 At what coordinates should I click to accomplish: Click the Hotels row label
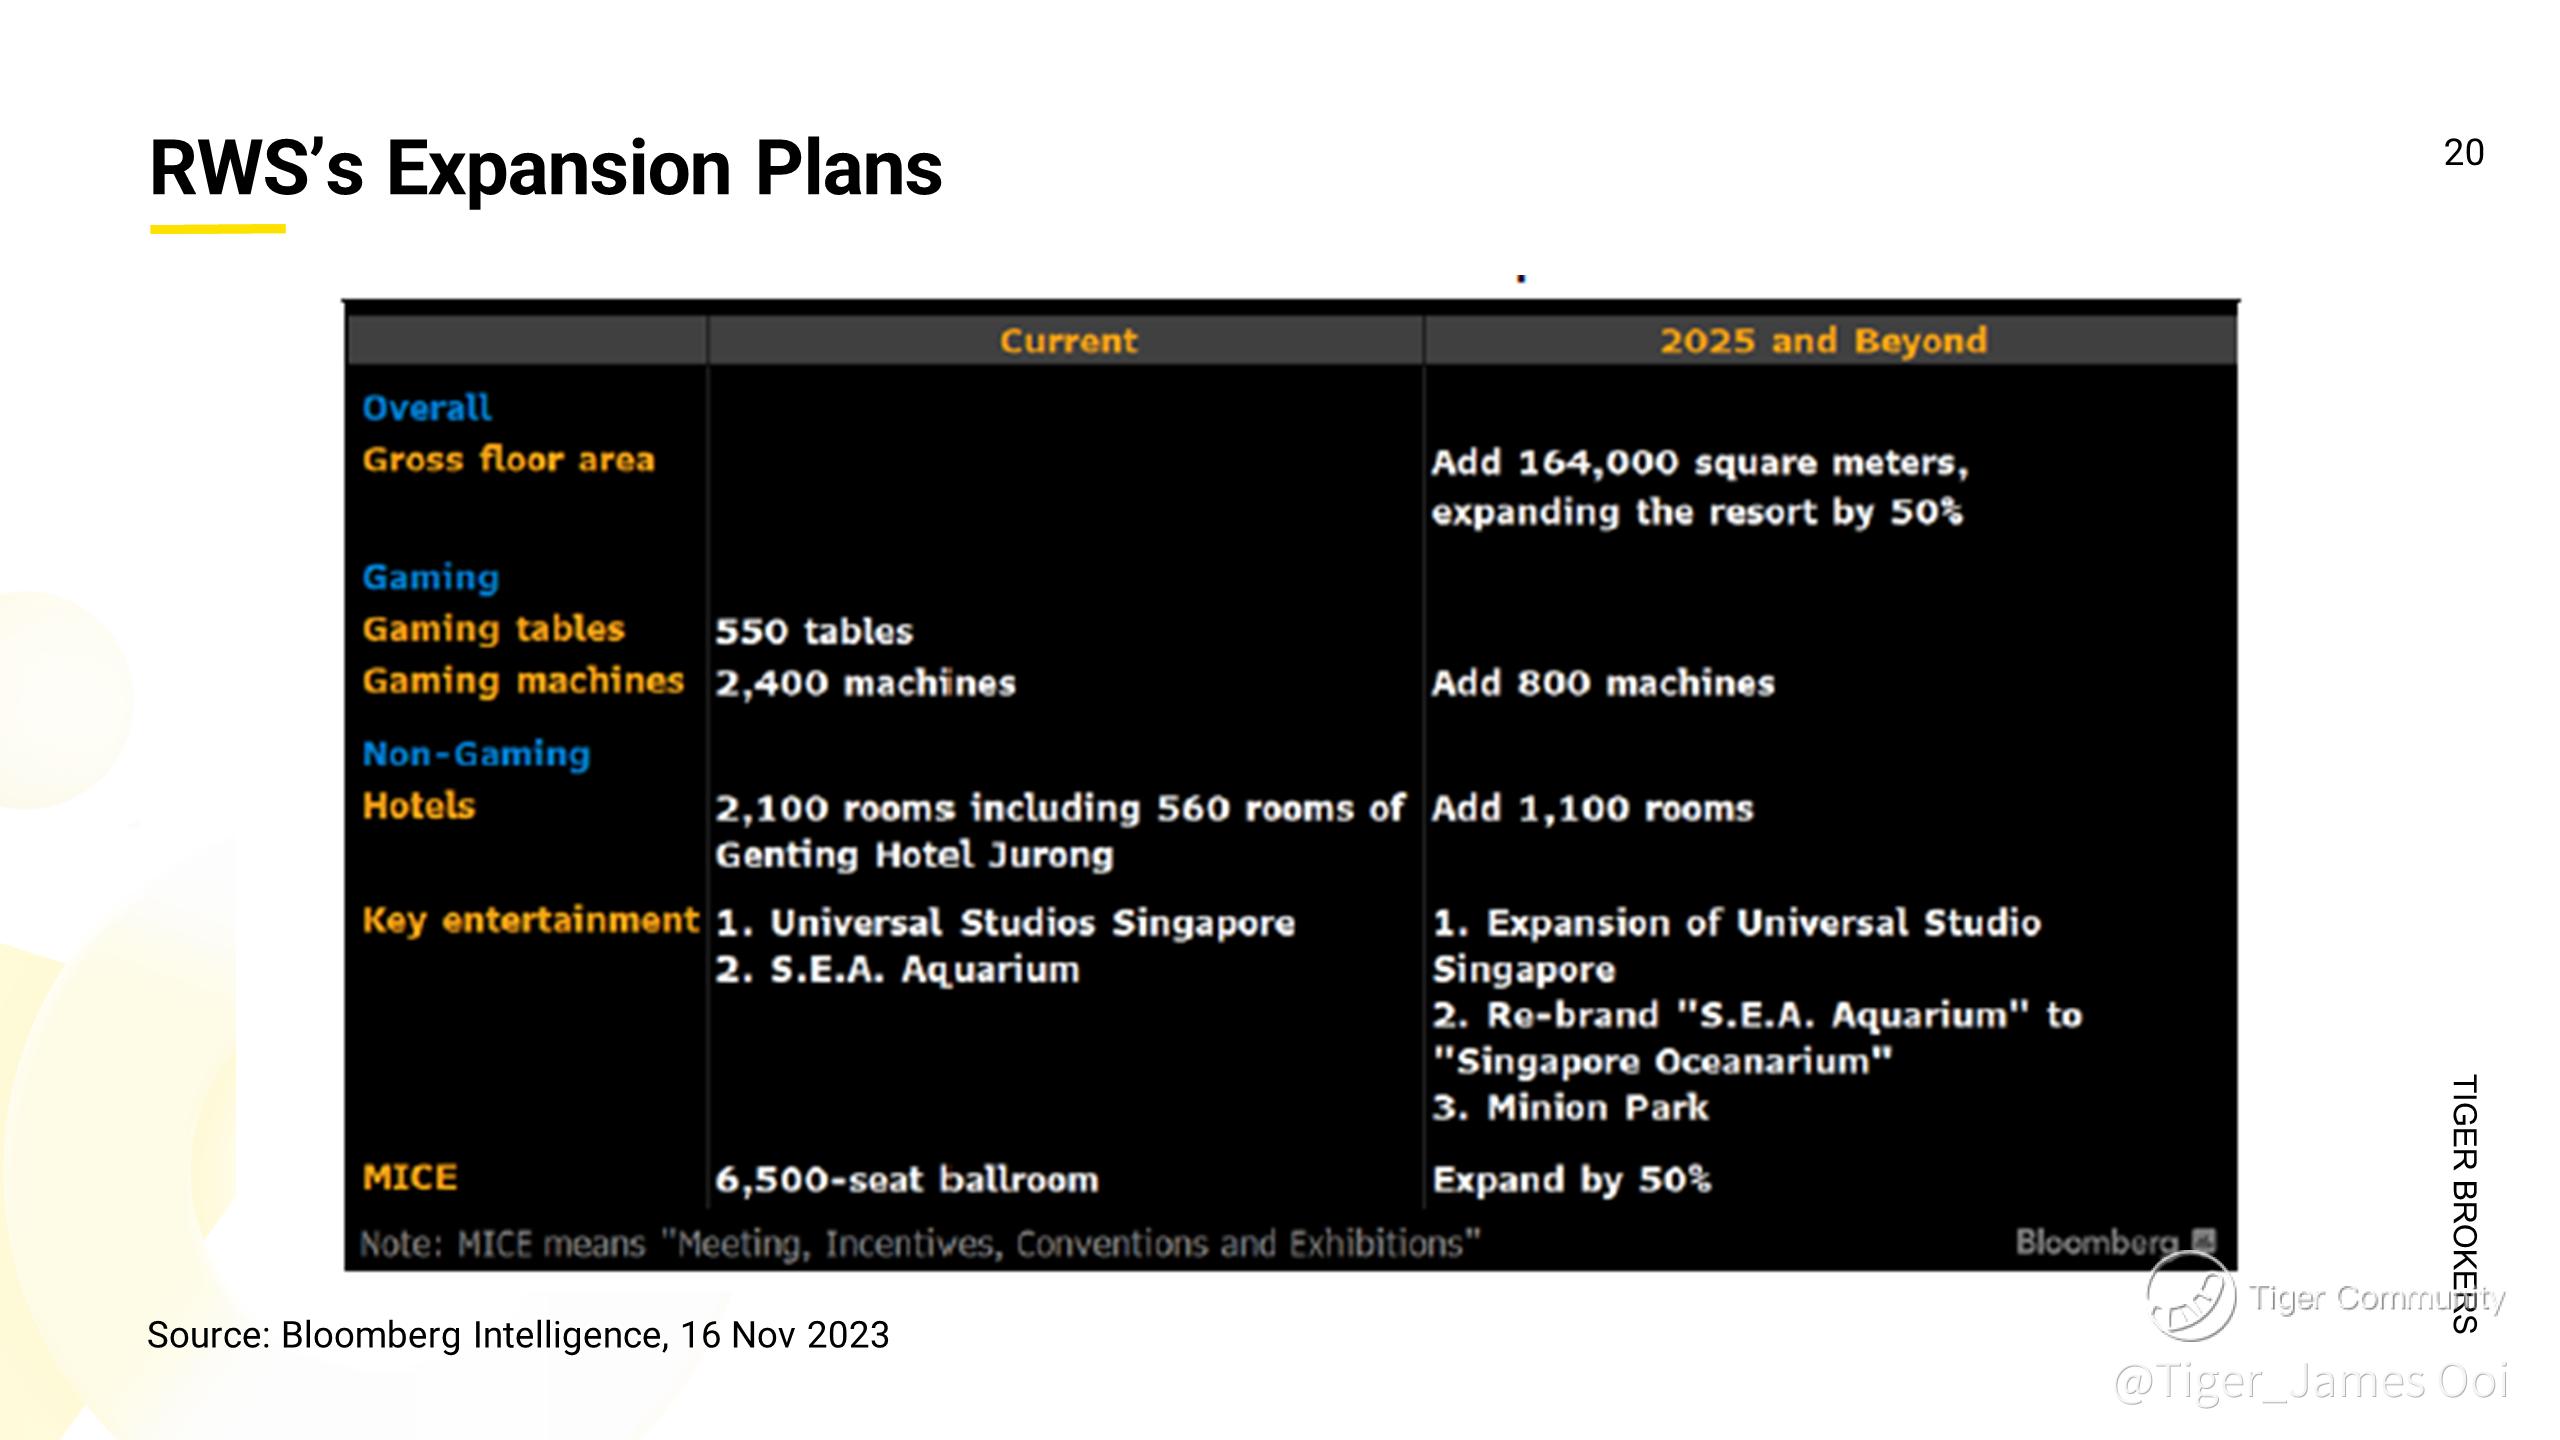pyautogui.click(x=419, y=806)
